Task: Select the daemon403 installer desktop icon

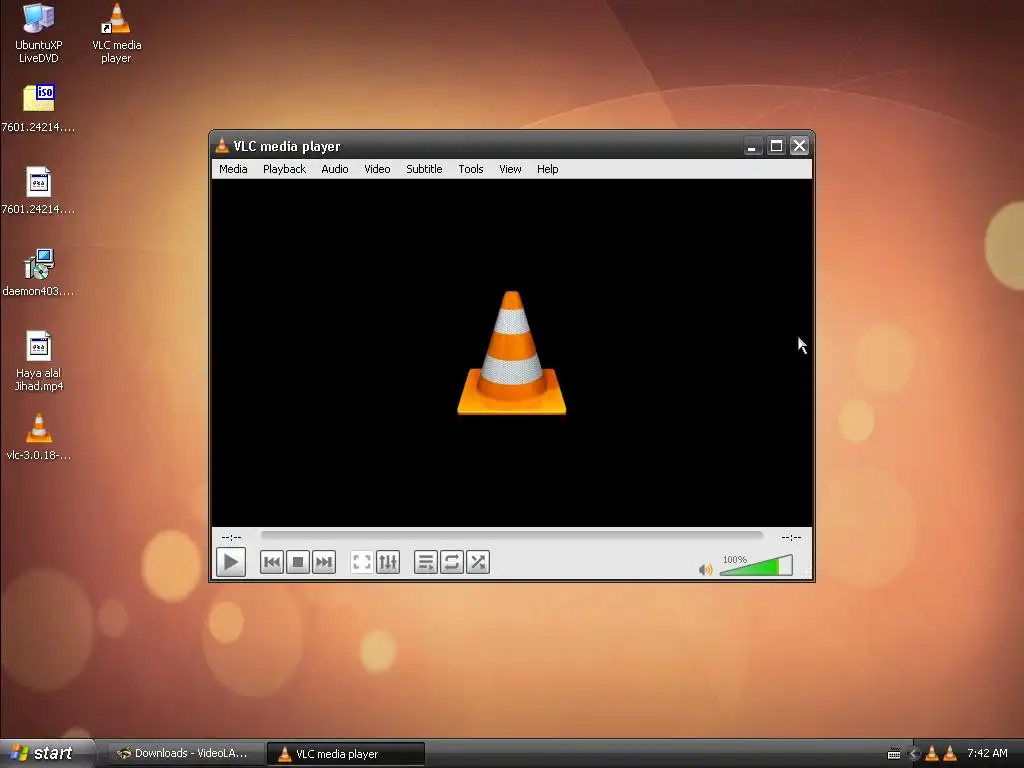Action: pos(39,272)
